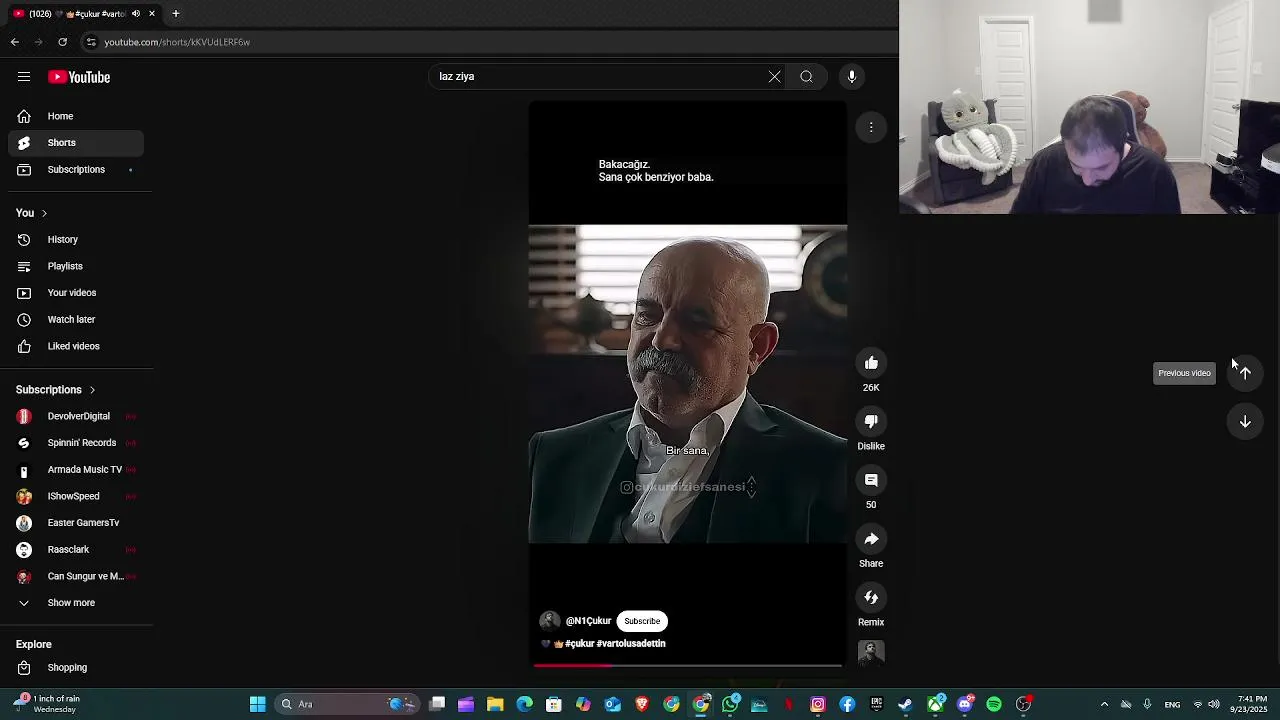
Task: Click the search magnifier button
Action: pyautogui.click(x=806, y=76)
